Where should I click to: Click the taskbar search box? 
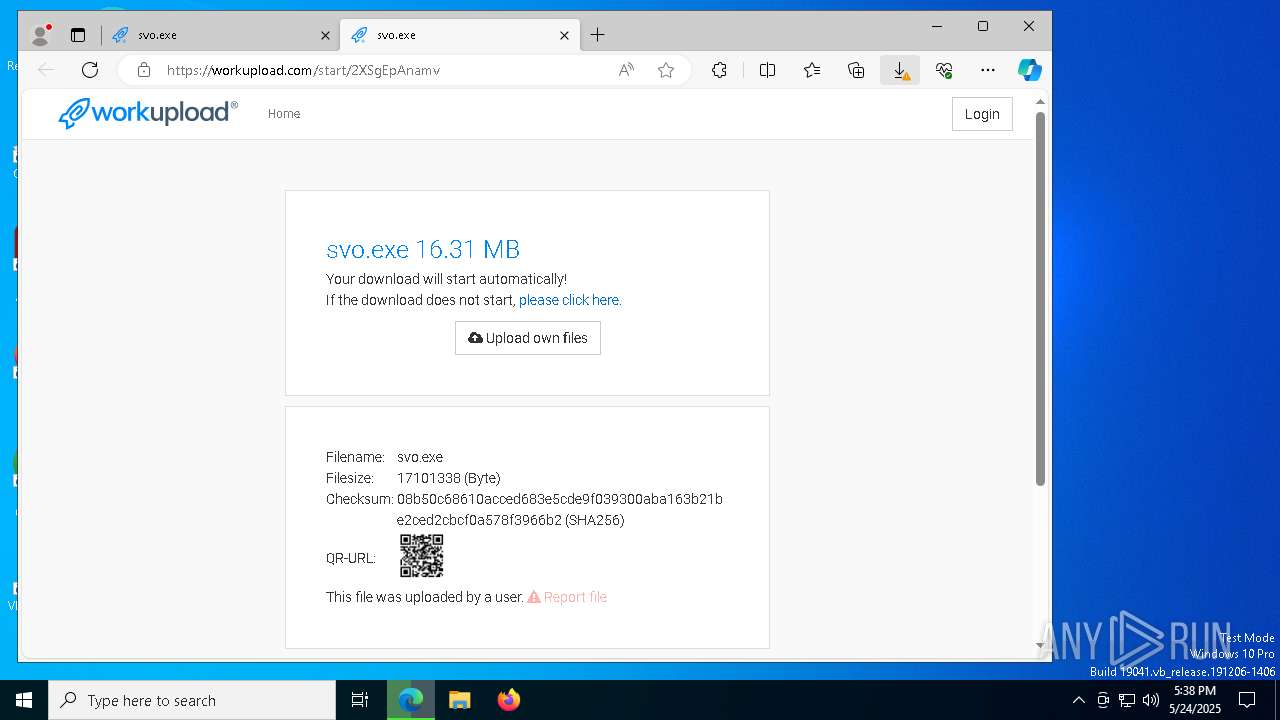192,700
